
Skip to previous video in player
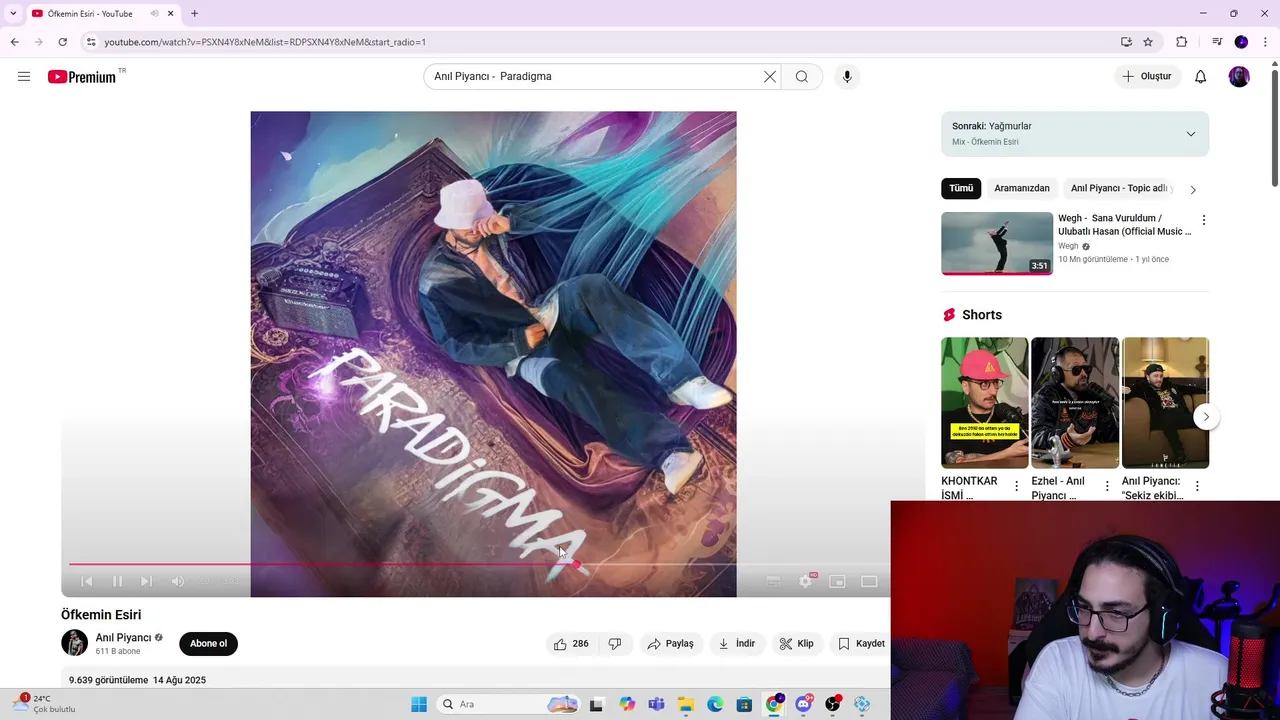click(x=87, y=581)
